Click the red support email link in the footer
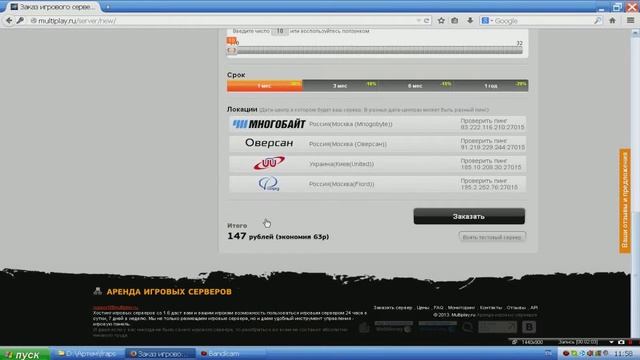This screenshot has height=360, width=640. click(116, 307)
